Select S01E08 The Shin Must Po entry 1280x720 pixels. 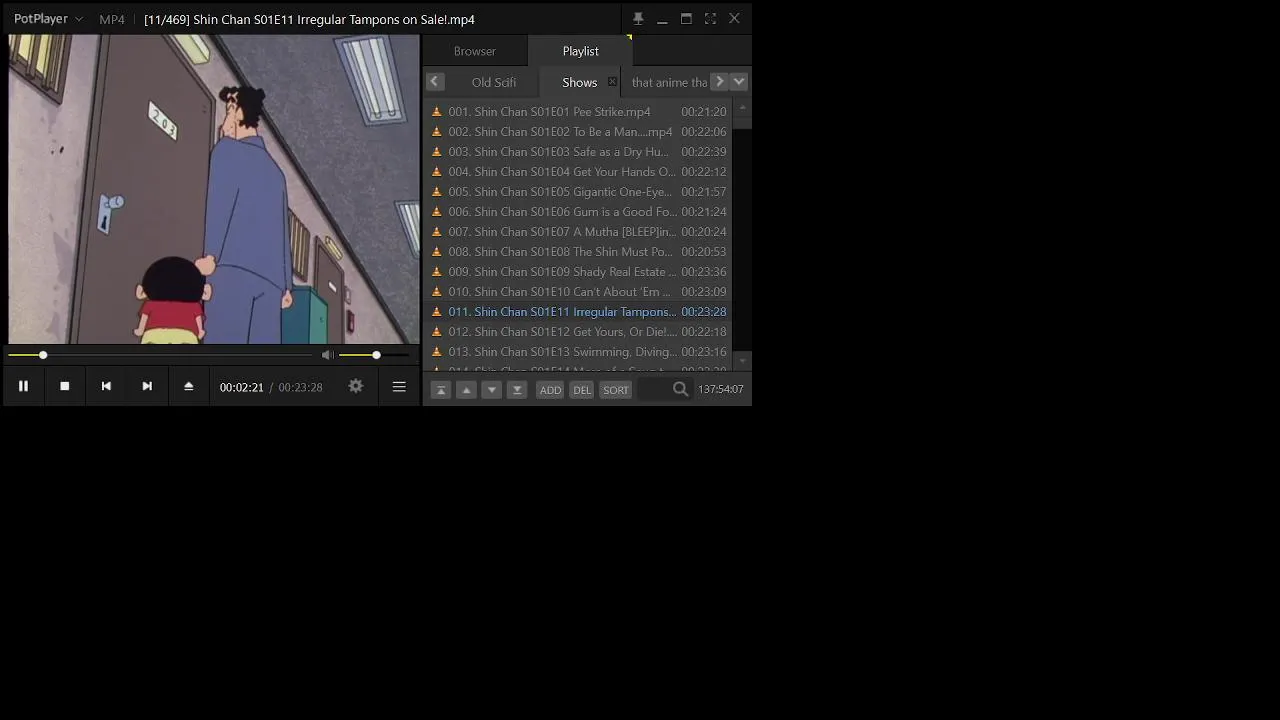[579, 252]
